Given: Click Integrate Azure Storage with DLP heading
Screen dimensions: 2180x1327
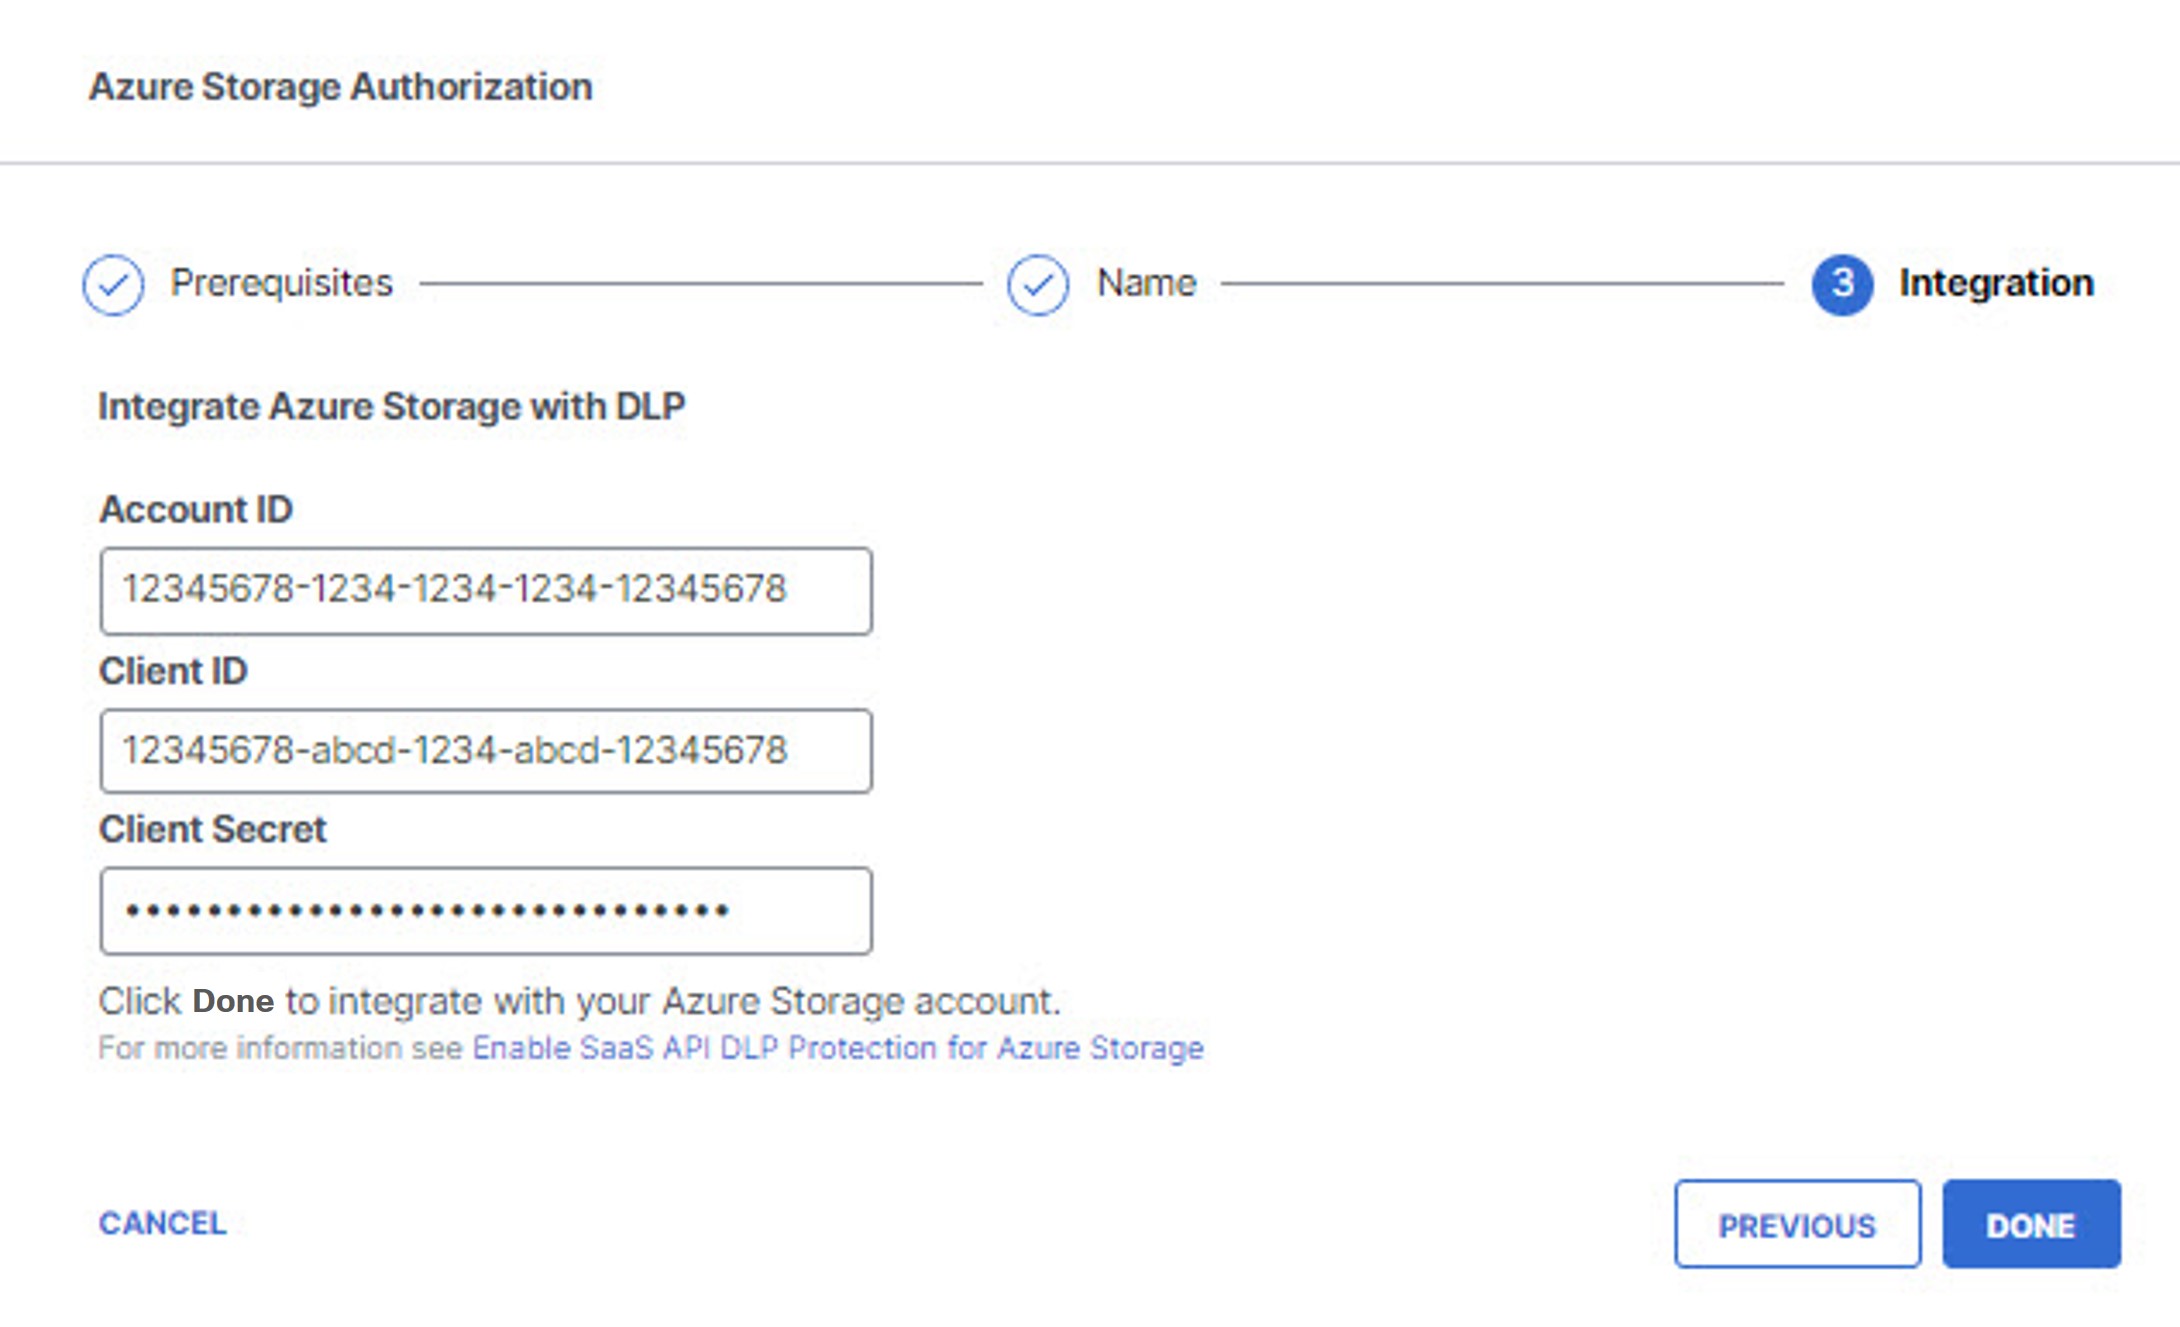Looking at the screenshot, I should pyautogui.click(x=391, y=406).
